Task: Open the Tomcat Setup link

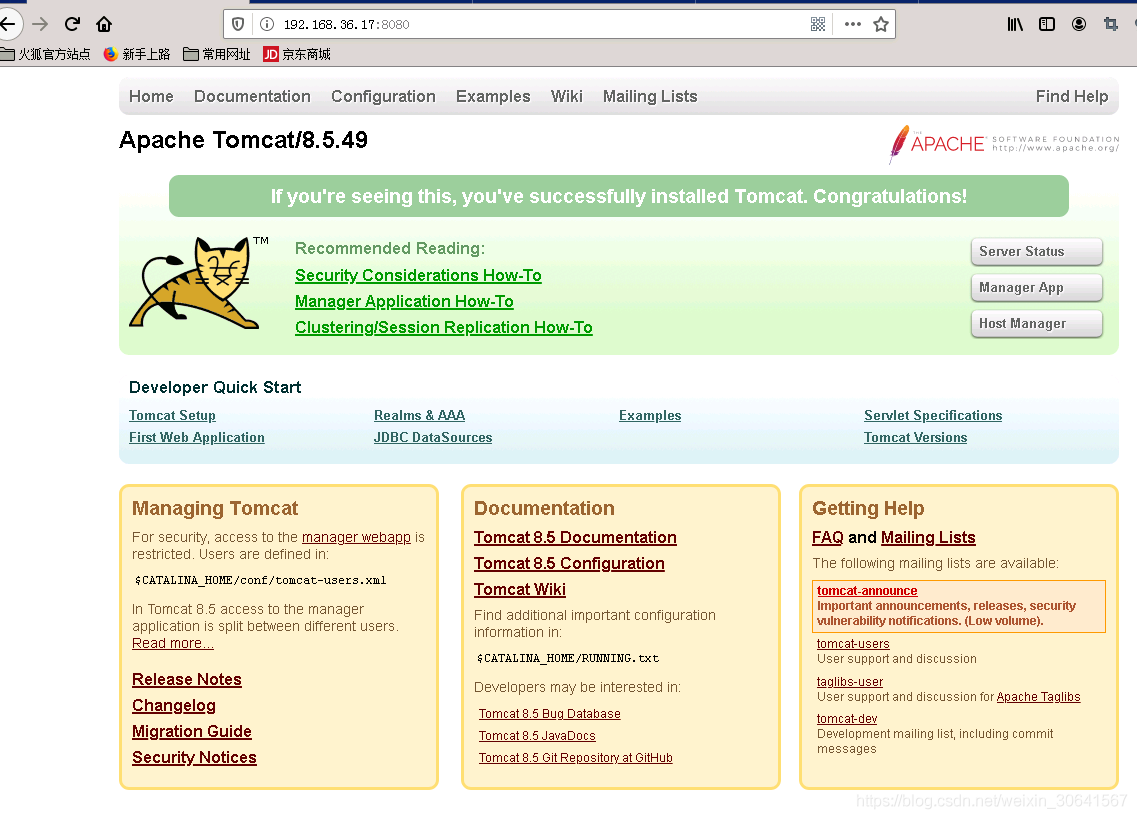Action: point(173,416)
